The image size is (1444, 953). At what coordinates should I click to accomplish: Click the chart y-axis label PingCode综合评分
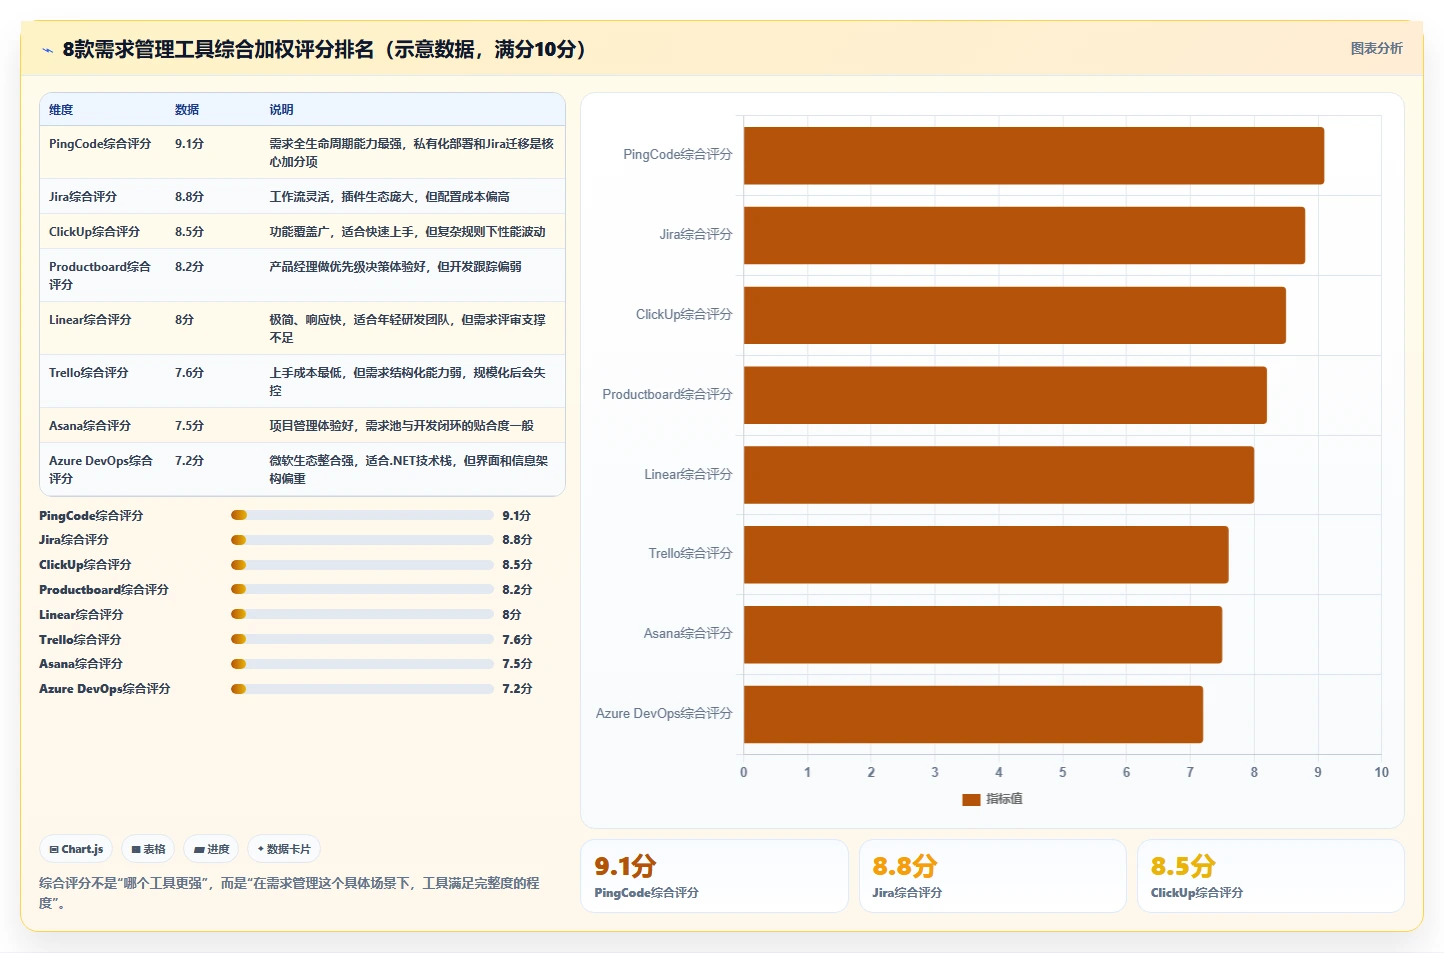pos(678,155)
